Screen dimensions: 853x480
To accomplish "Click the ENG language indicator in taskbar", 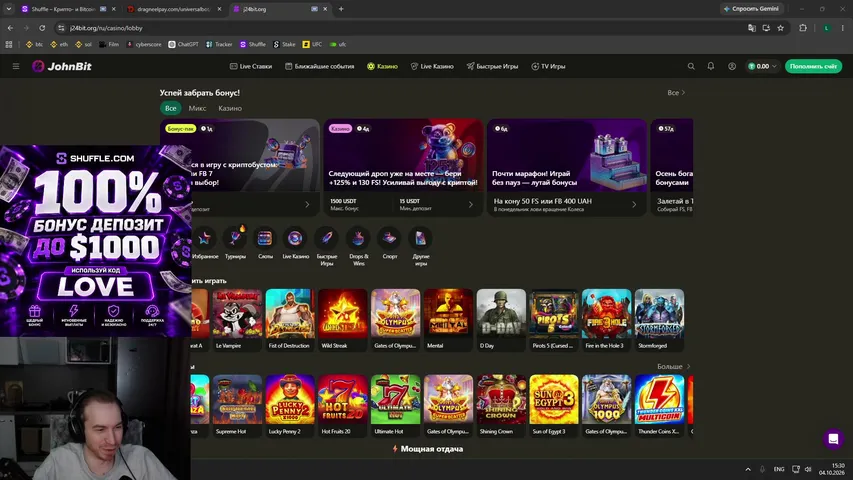I will click(x=779, y=469).
